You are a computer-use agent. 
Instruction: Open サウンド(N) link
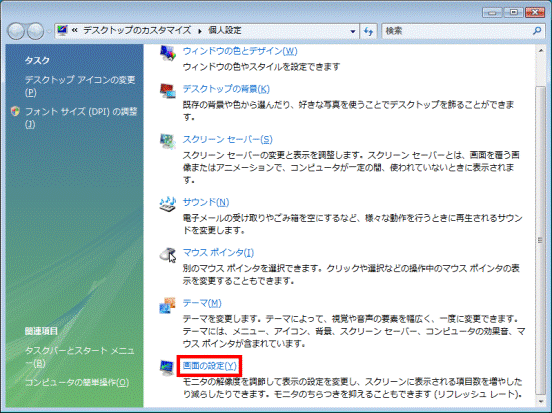pos(206,202)
